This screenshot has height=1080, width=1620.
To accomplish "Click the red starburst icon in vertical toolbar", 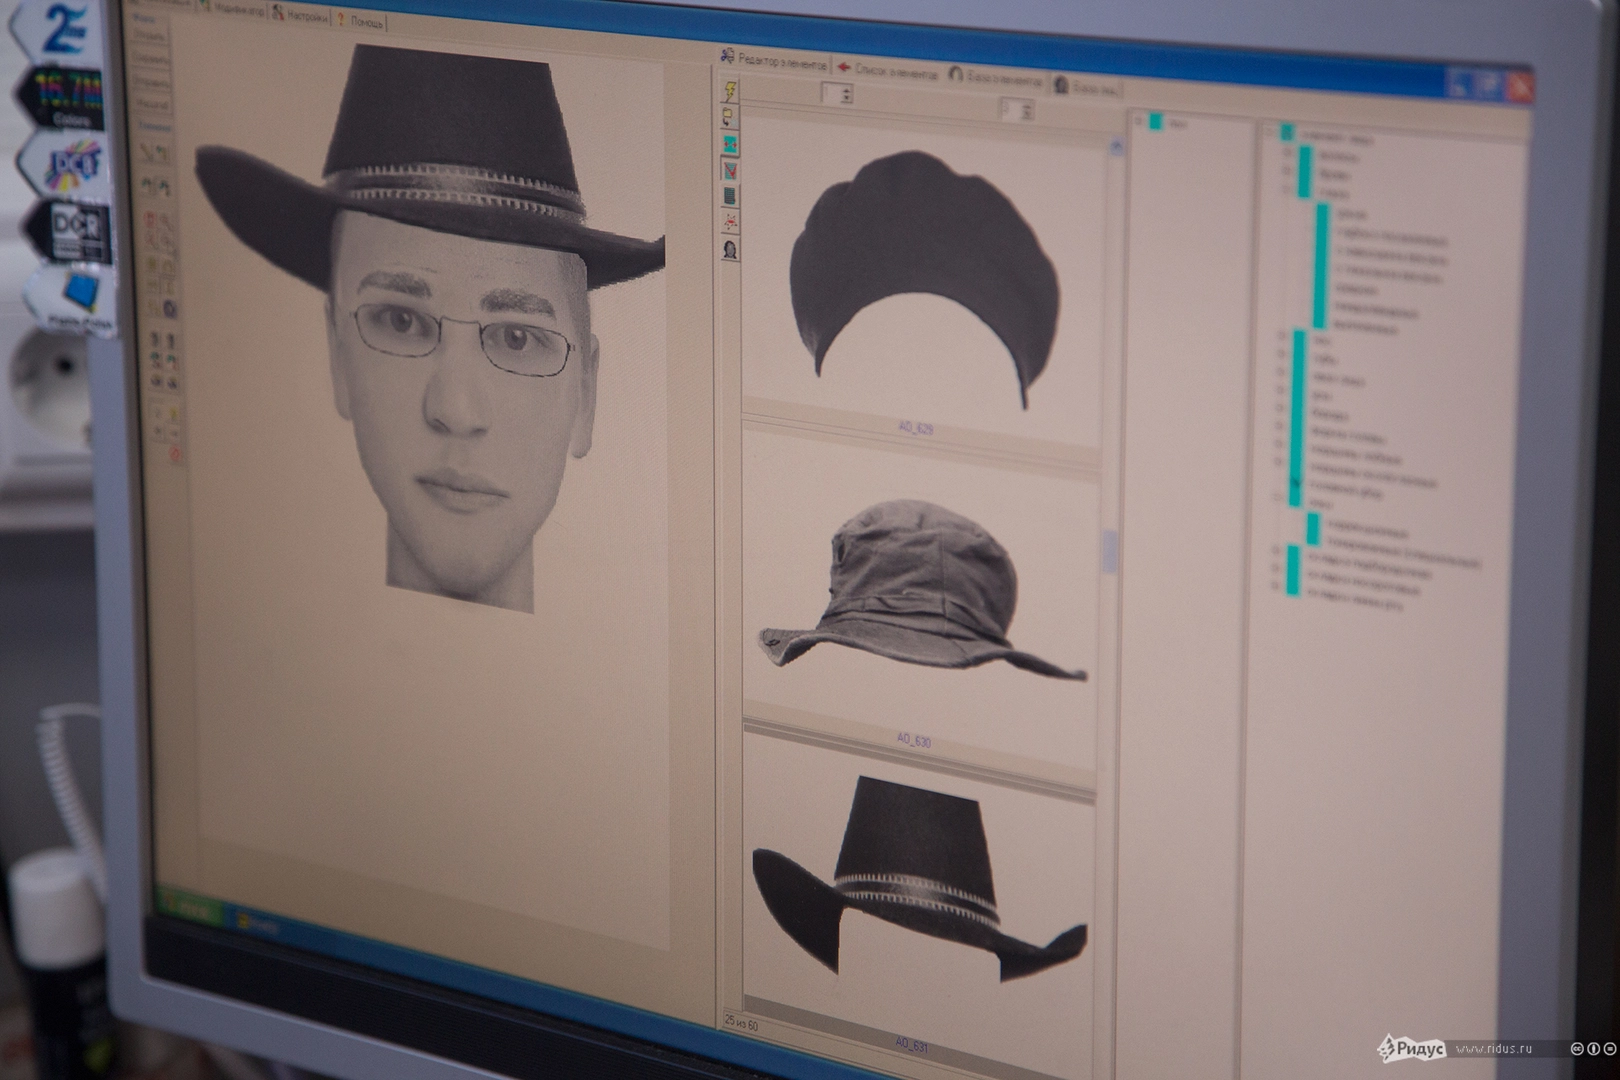I will pos(730,222).
